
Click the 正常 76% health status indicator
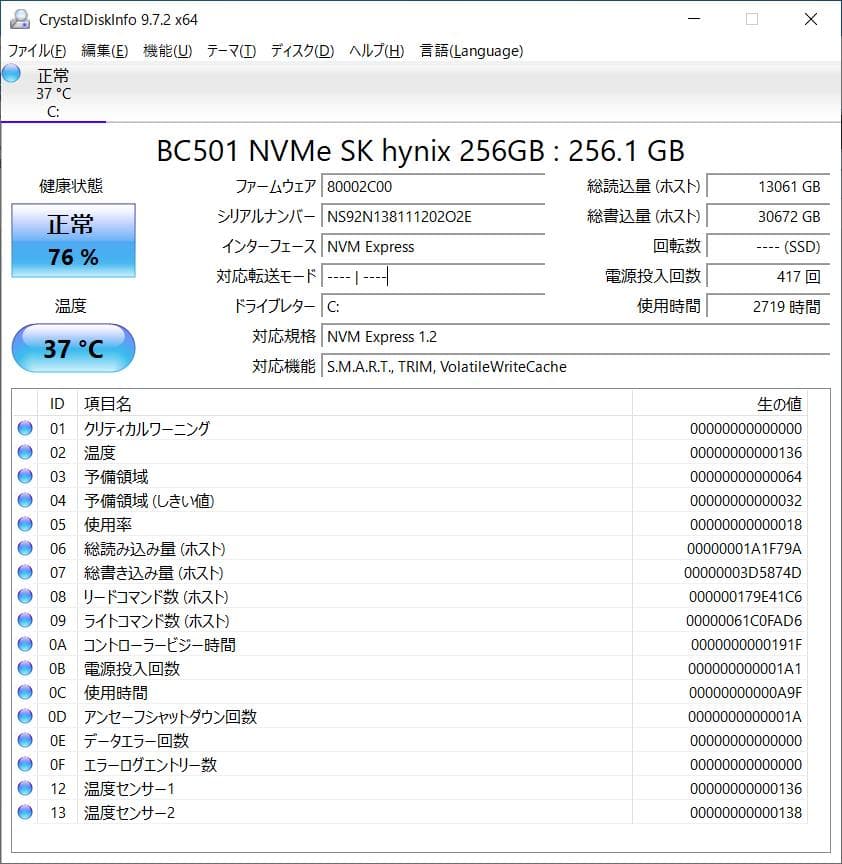point(72,240)
